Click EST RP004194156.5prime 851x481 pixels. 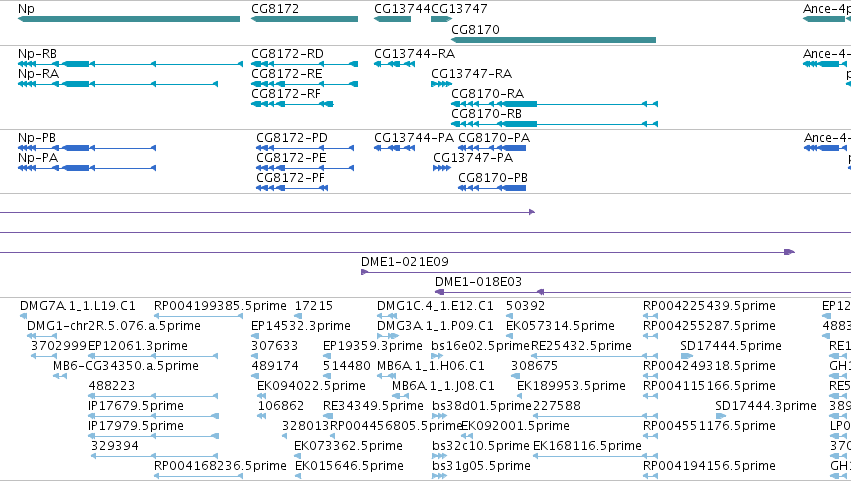pyautogui.click(x=709, y=466)
